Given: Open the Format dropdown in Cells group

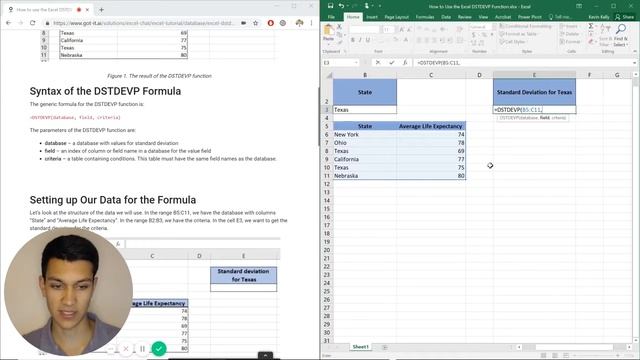Looking at the screenshot, I should (x=570, y=42).
